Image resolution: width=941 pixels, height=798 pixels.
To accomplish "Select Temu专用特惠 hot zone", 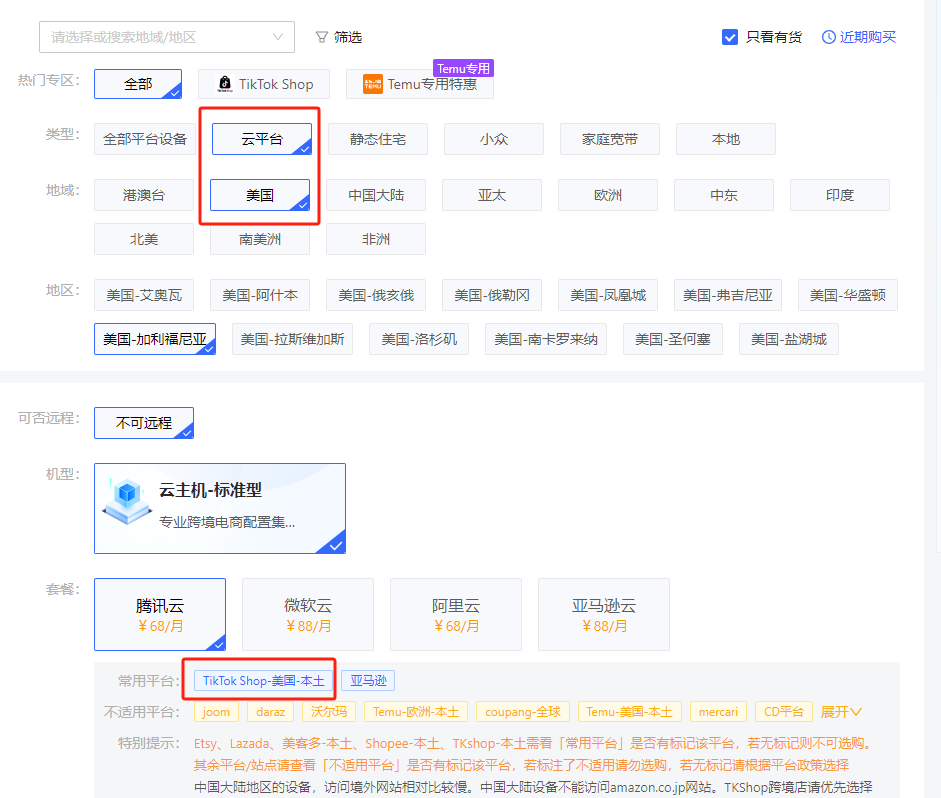I will [x=420, y=84].
